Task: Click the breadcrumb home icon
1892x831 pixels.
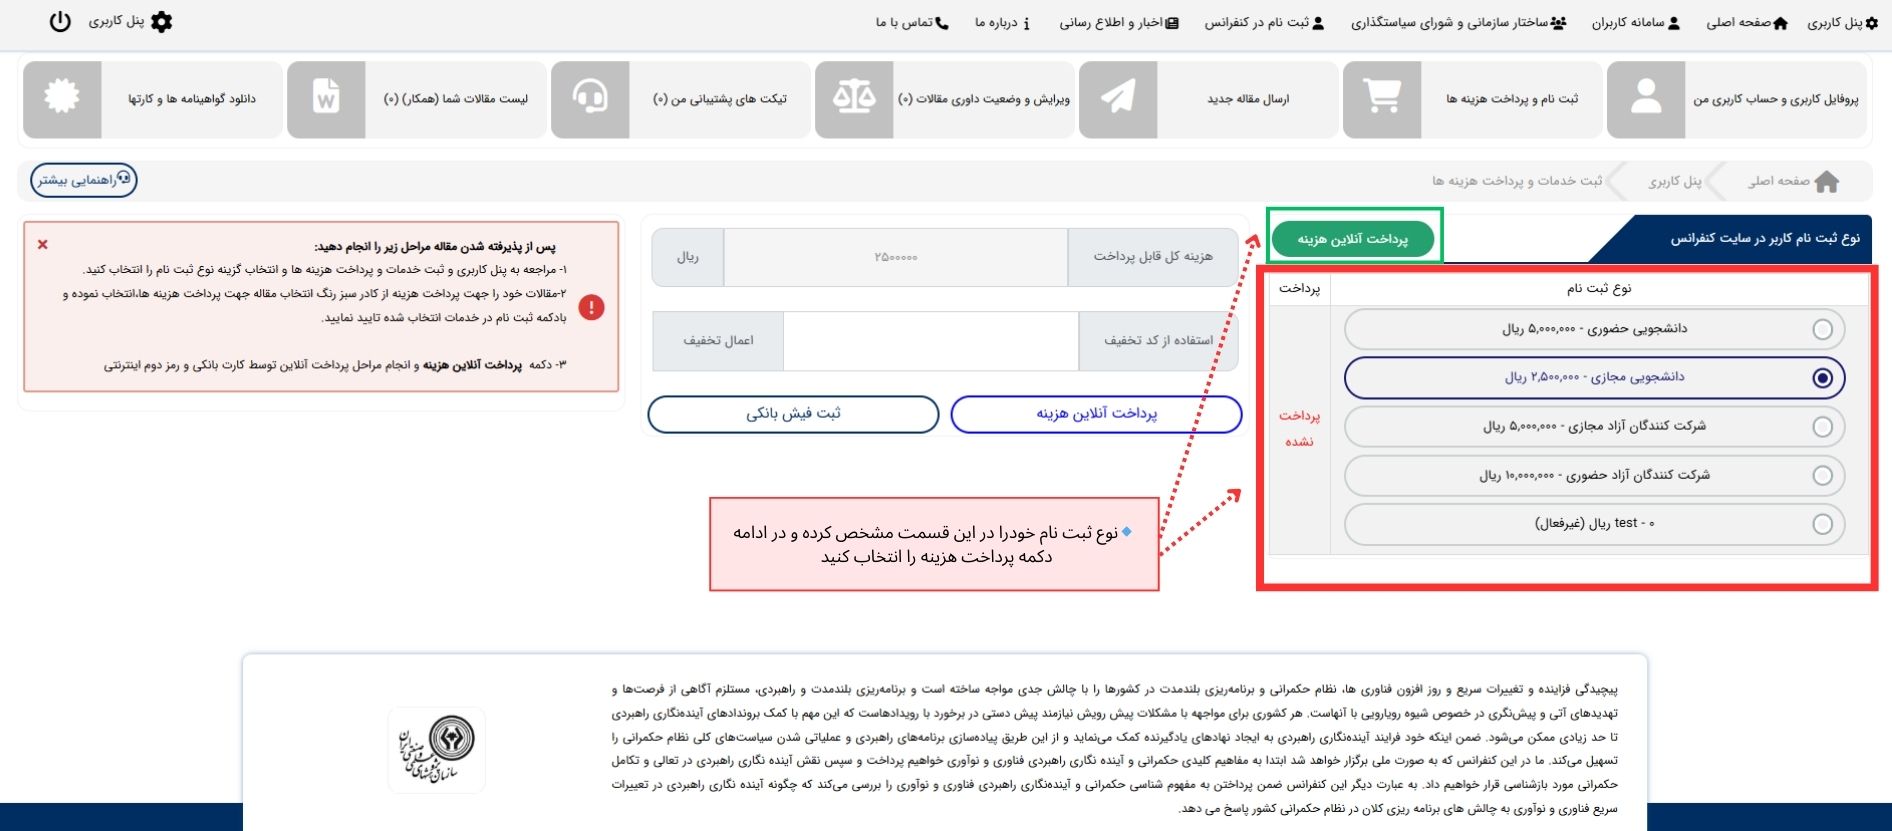Action: [1827, 181]
